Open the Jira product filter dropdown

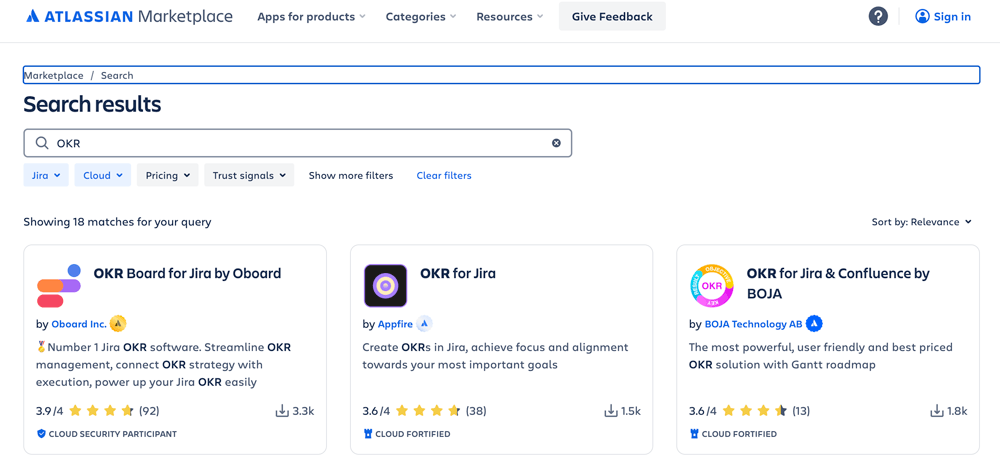click(x=46, y=175)
